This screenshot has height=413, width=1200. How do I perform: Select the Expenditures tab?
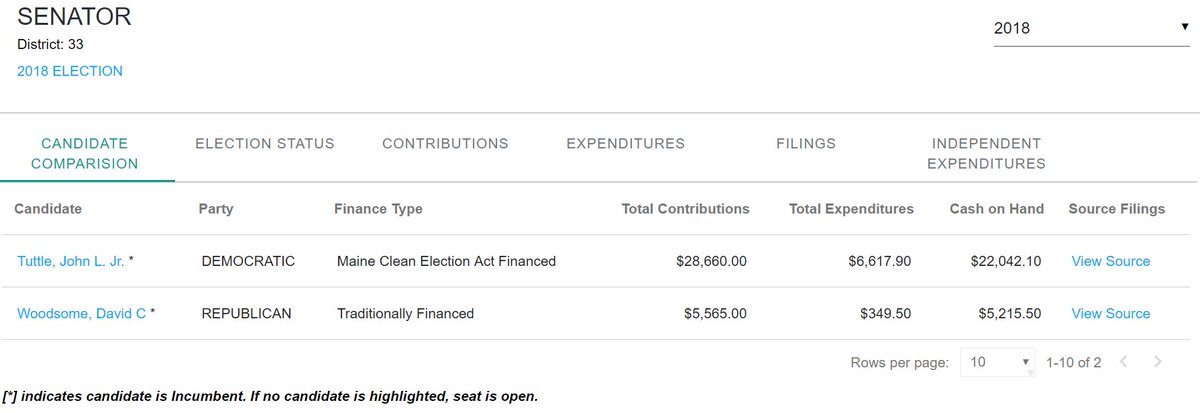(x=625, y=143)
